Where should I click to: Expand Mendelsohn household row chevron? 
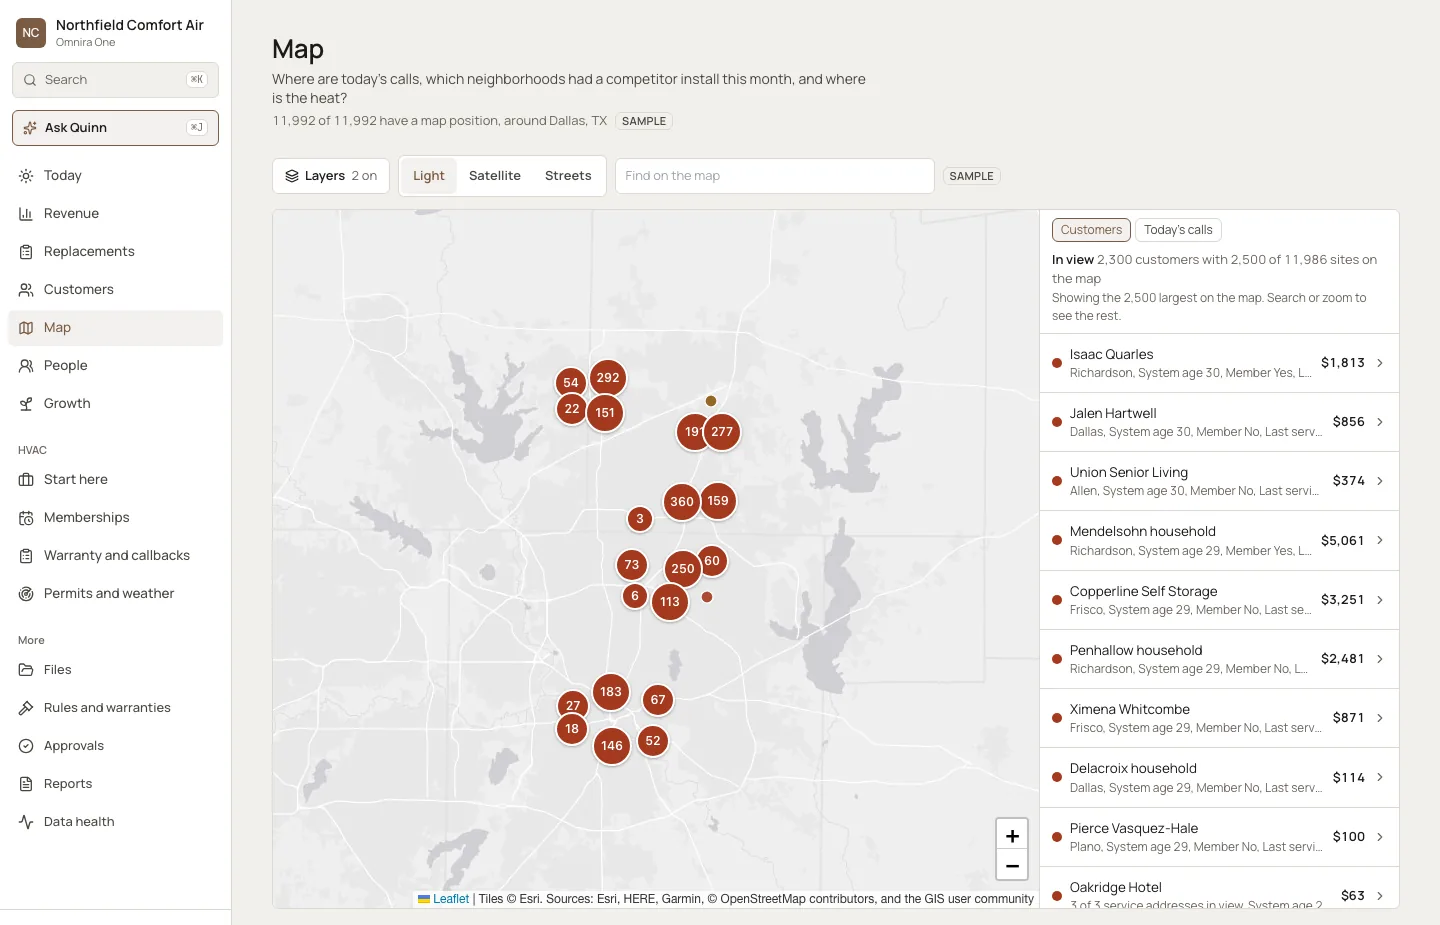(x=1380, y=540)
